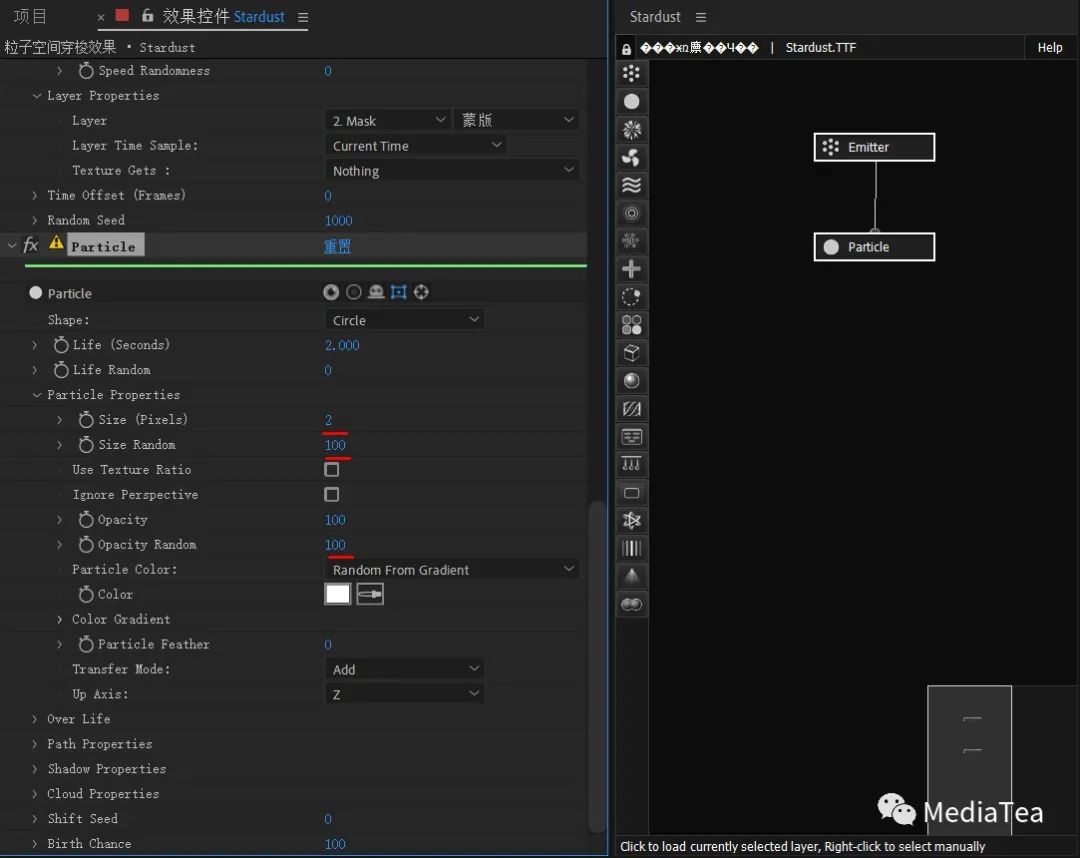The height and width of the screenshot is (858, 1080).
Task: Click the blue square-frame preset icon
Action: (399, 292)
